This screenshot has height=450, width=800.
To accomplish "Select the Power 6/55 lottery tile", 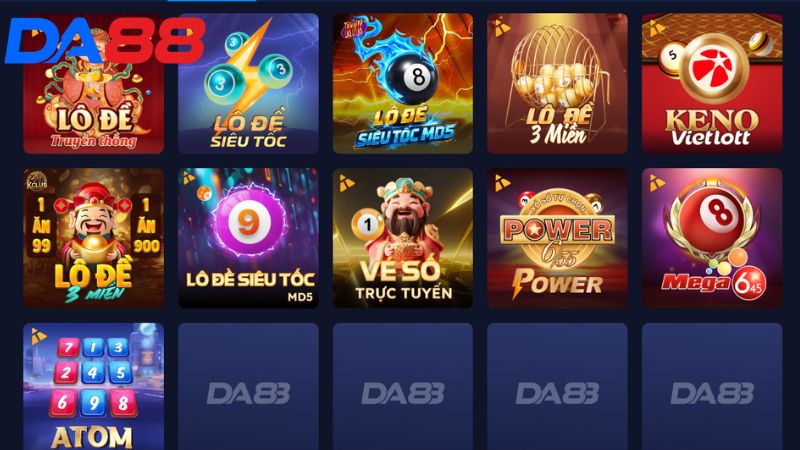I will [x=558, y=238].
